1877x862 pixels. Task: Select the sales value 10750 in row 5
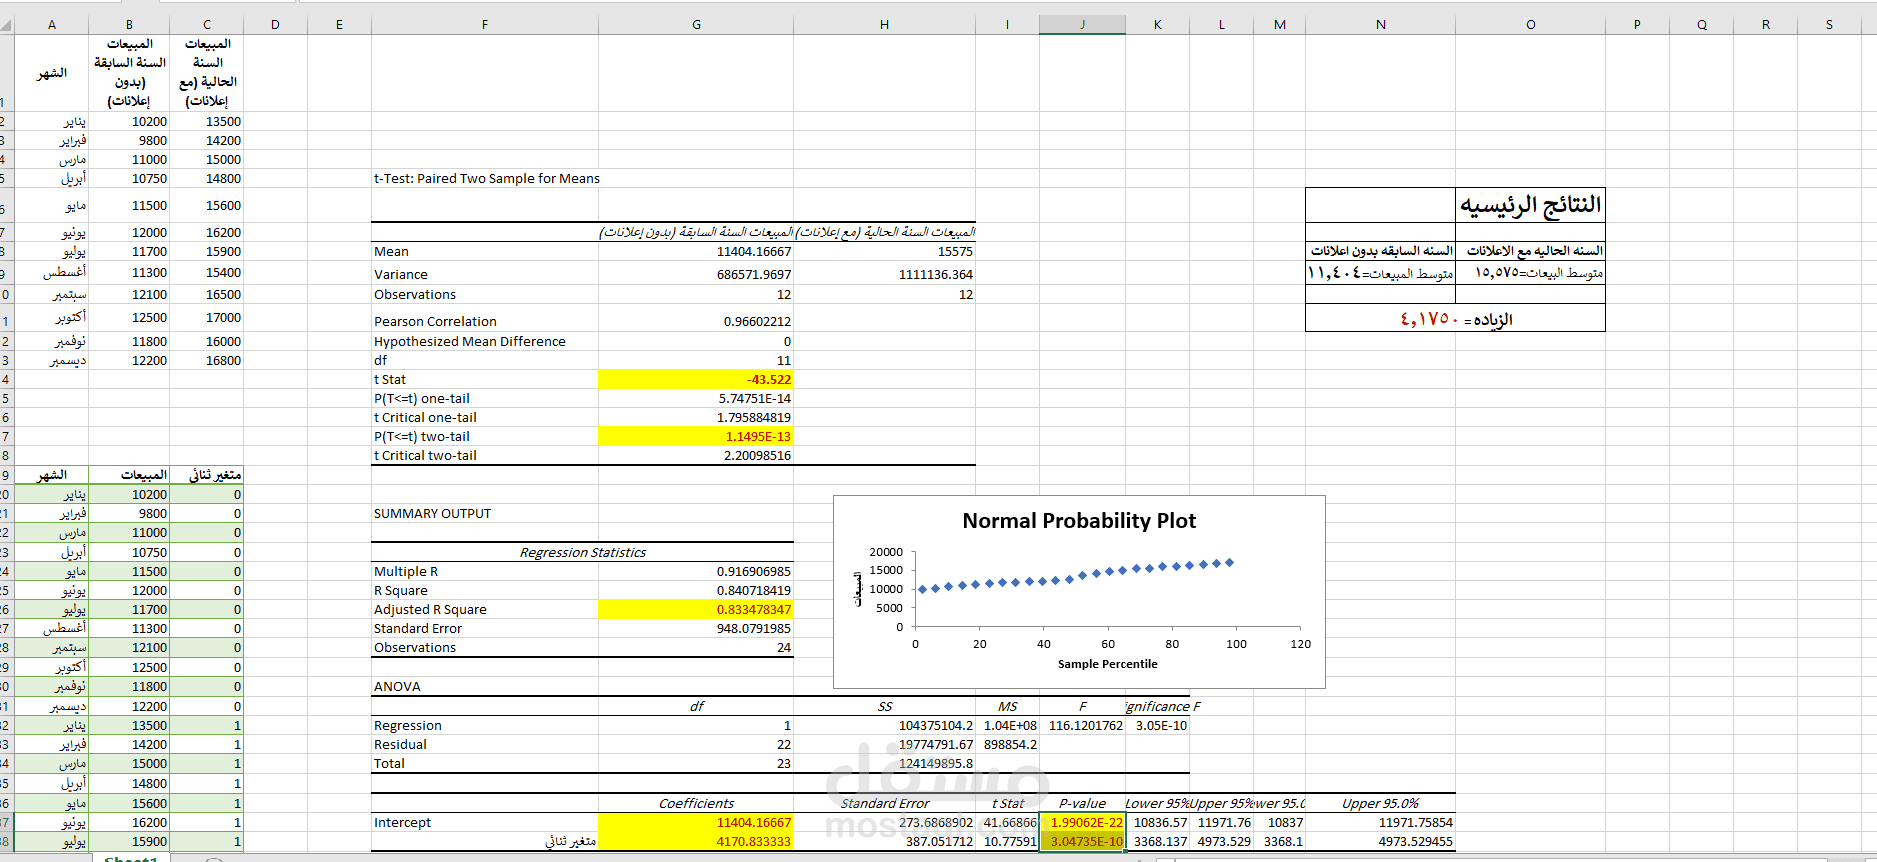pos(129,179)
